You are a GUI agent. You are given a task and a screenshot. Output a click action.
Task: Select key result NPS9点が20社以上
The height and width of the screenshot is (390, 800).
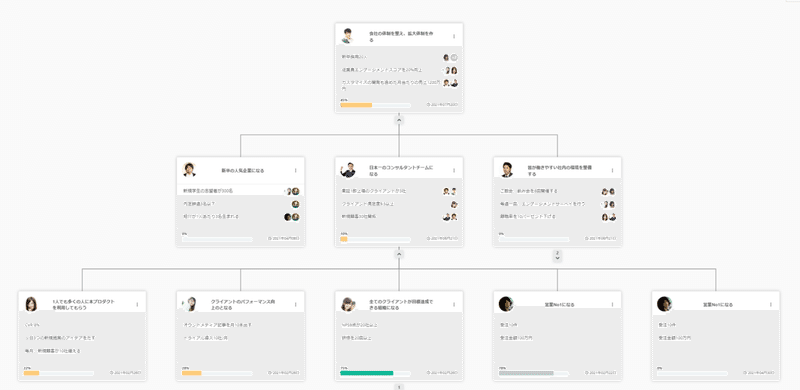360,325
